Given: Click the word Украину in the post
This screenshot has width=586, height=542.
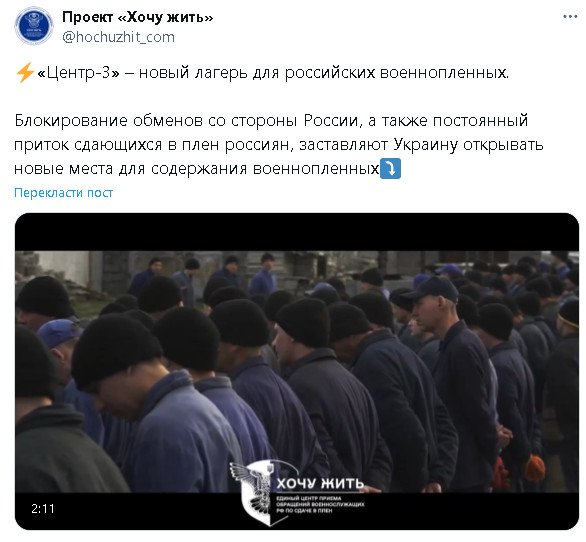Looking at the screenshot, I should click(x=425, y=145).
